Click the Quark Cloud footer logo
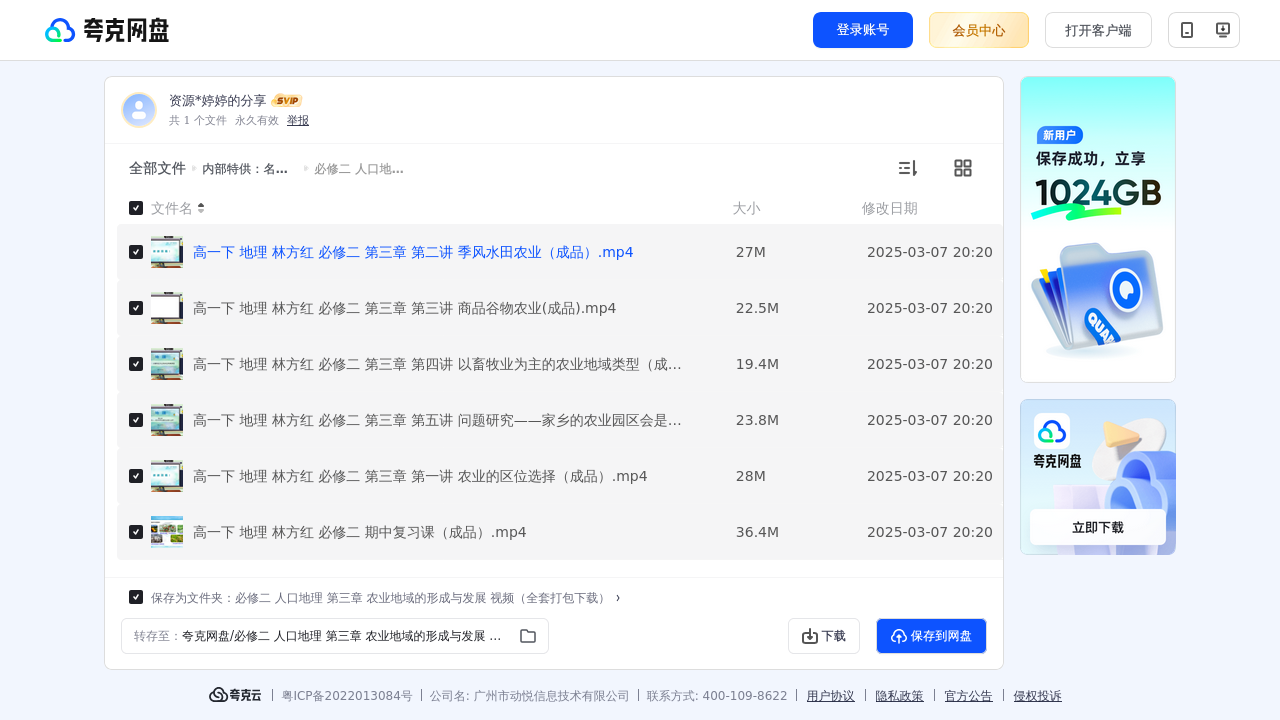1280x720 pixels. [235, 695]
